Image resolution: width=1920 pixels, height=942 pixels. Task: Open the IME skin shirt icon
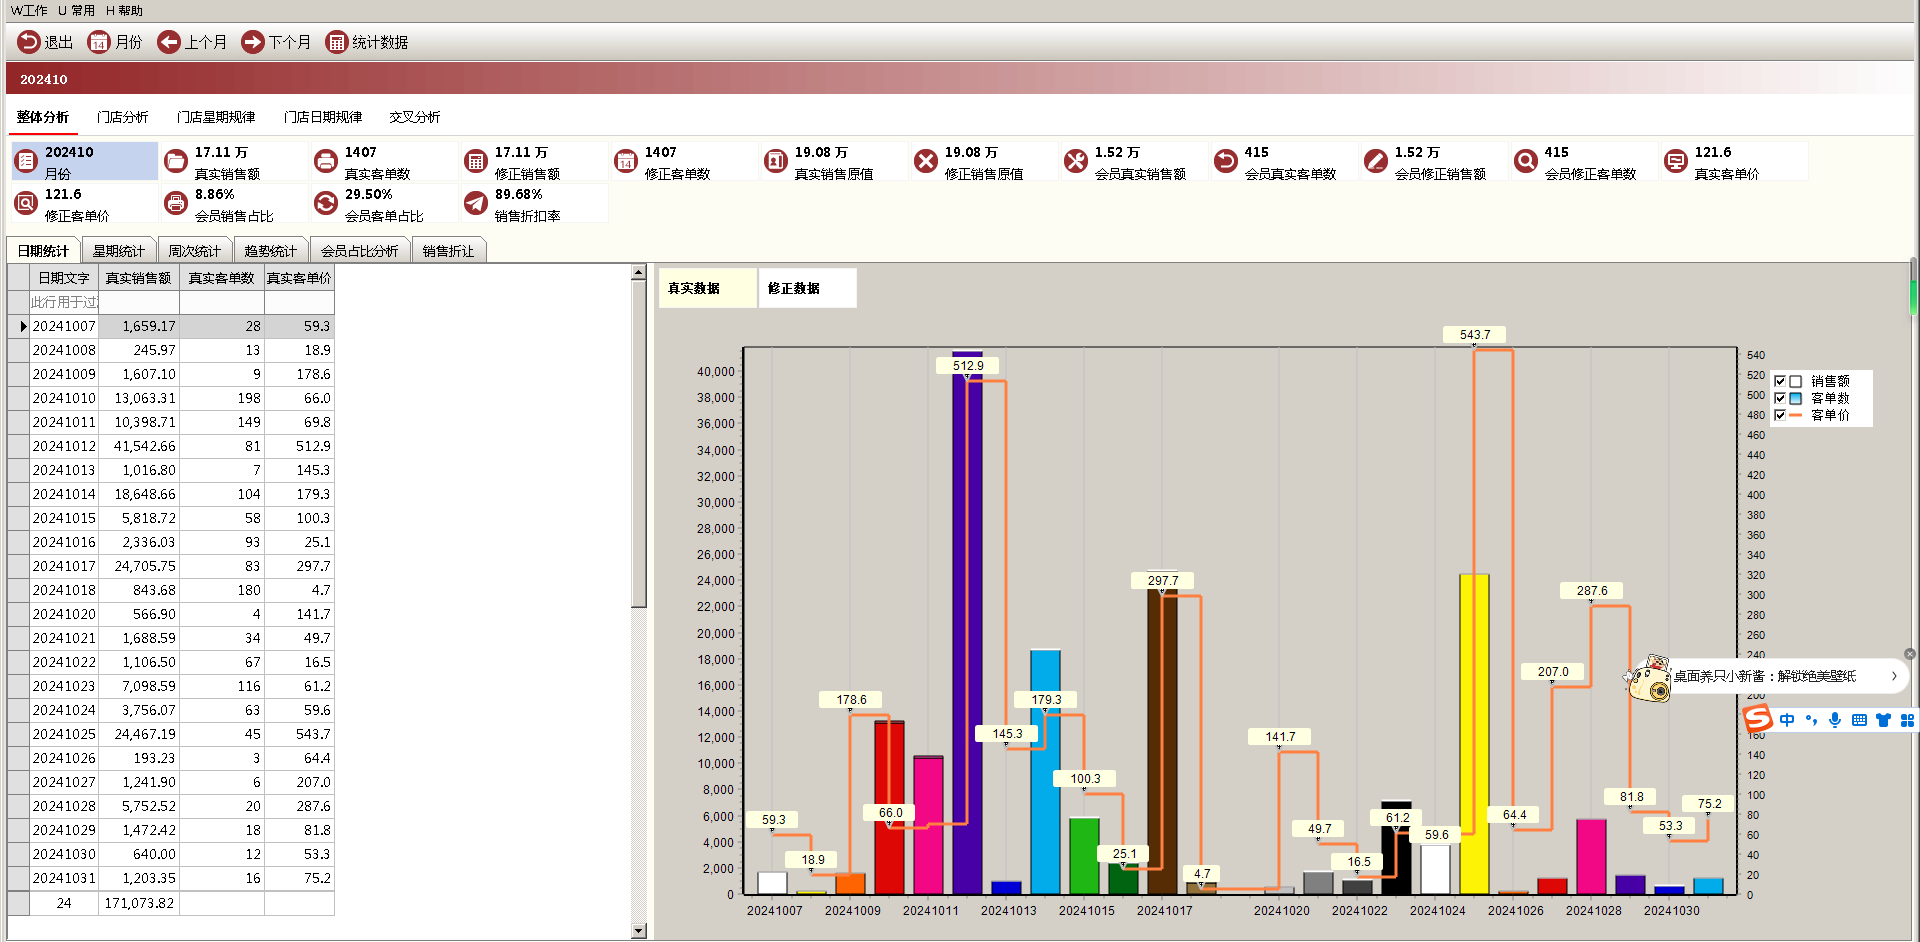click(1884, 720)
